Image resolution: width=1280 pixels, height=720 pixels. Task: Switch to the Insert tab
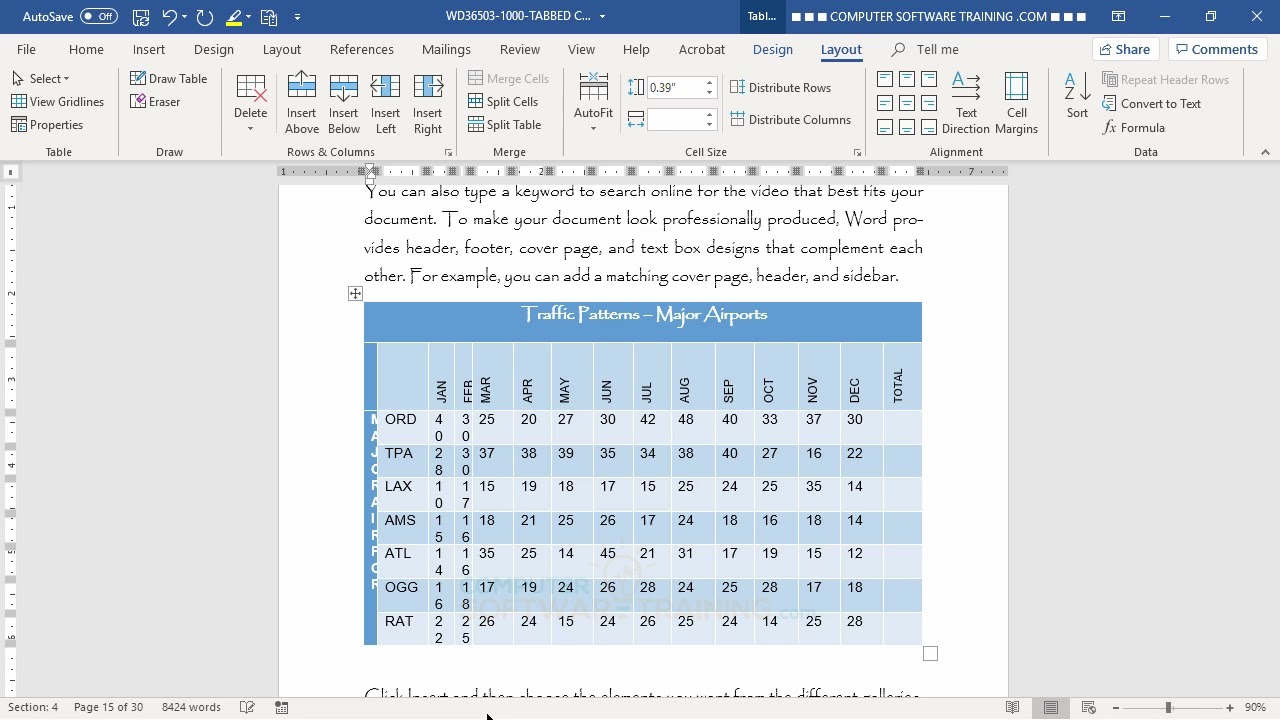pos(149,49)
